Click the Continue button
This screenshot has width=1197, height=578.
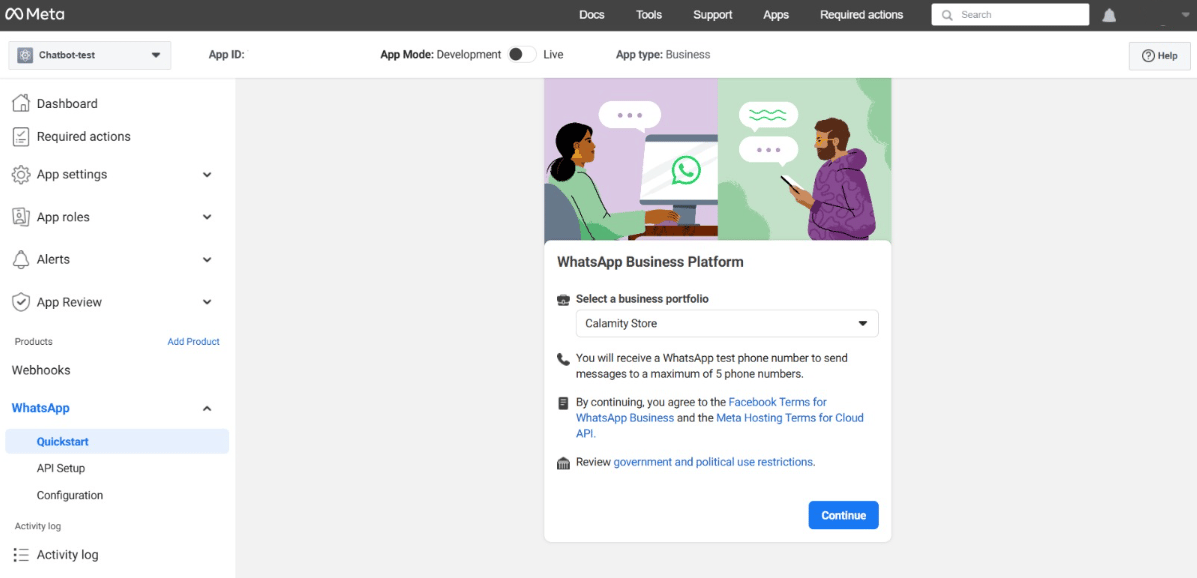pos(843,515)
